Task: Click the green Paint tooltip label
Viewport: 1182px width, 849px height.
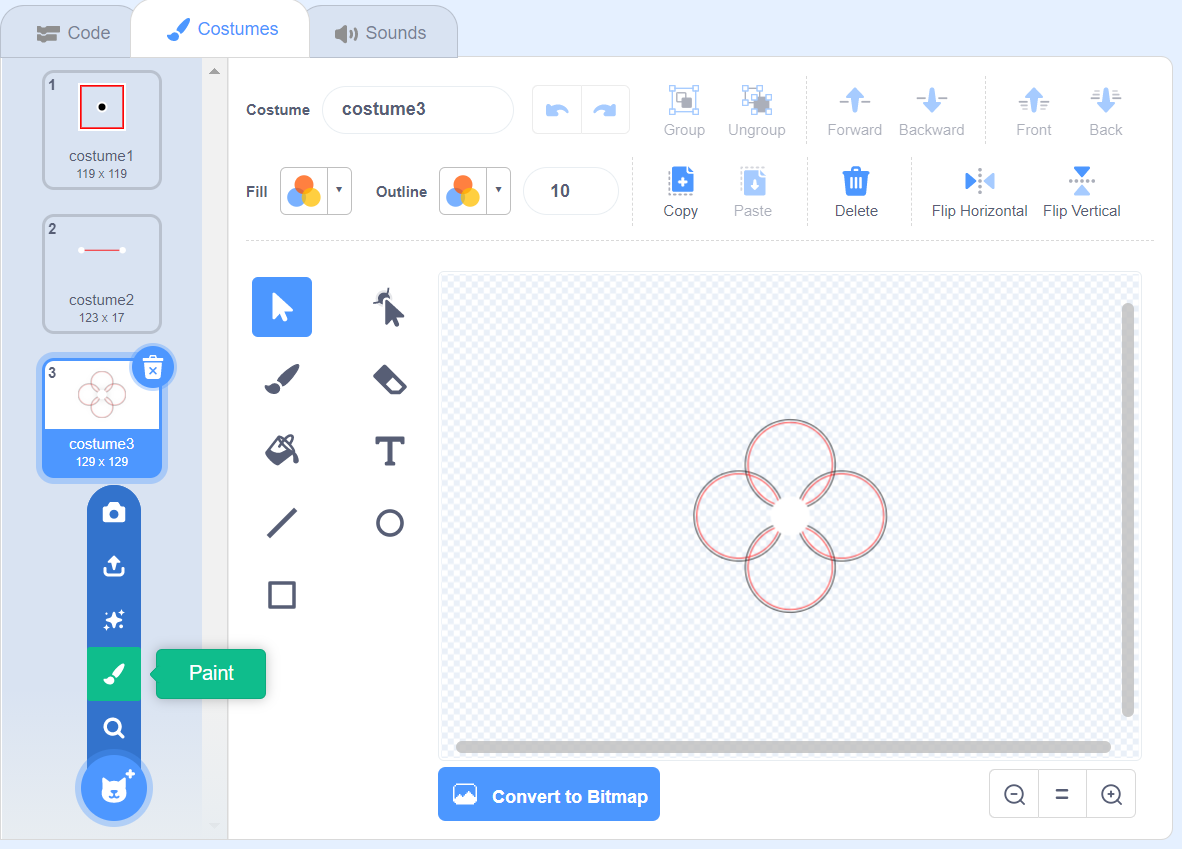Action: click(211, 673)
